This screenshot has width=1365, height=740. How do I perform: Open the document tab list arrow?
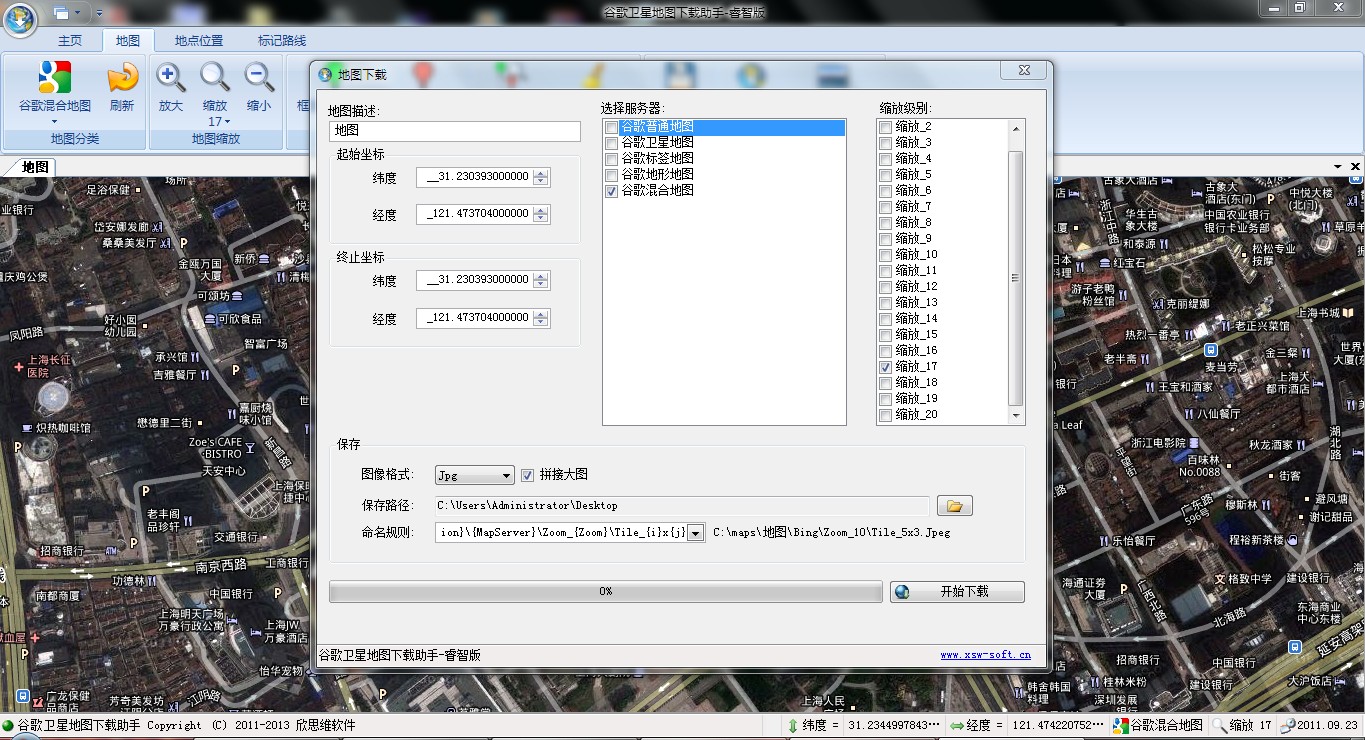1338,167
